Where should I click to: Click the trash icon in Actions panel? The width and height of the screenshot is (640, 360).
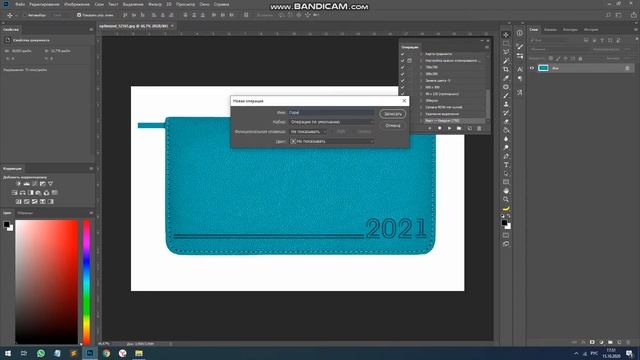[479, 128]
